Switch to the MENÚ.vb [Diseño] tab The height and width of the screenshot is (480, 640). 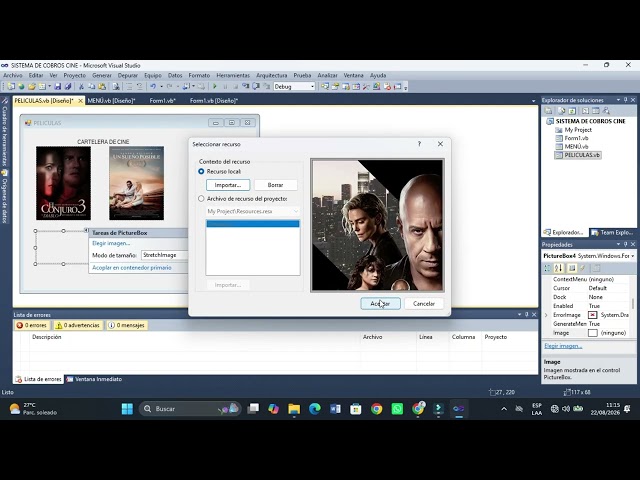(111, 101)
